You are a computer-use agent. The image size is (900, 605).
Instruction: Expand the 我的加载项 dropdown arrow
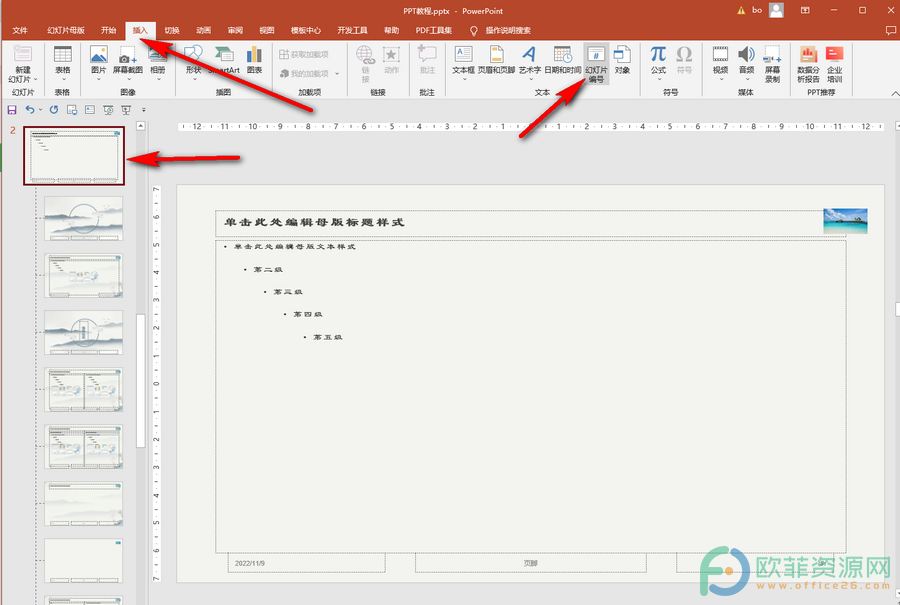click(337, 73)
